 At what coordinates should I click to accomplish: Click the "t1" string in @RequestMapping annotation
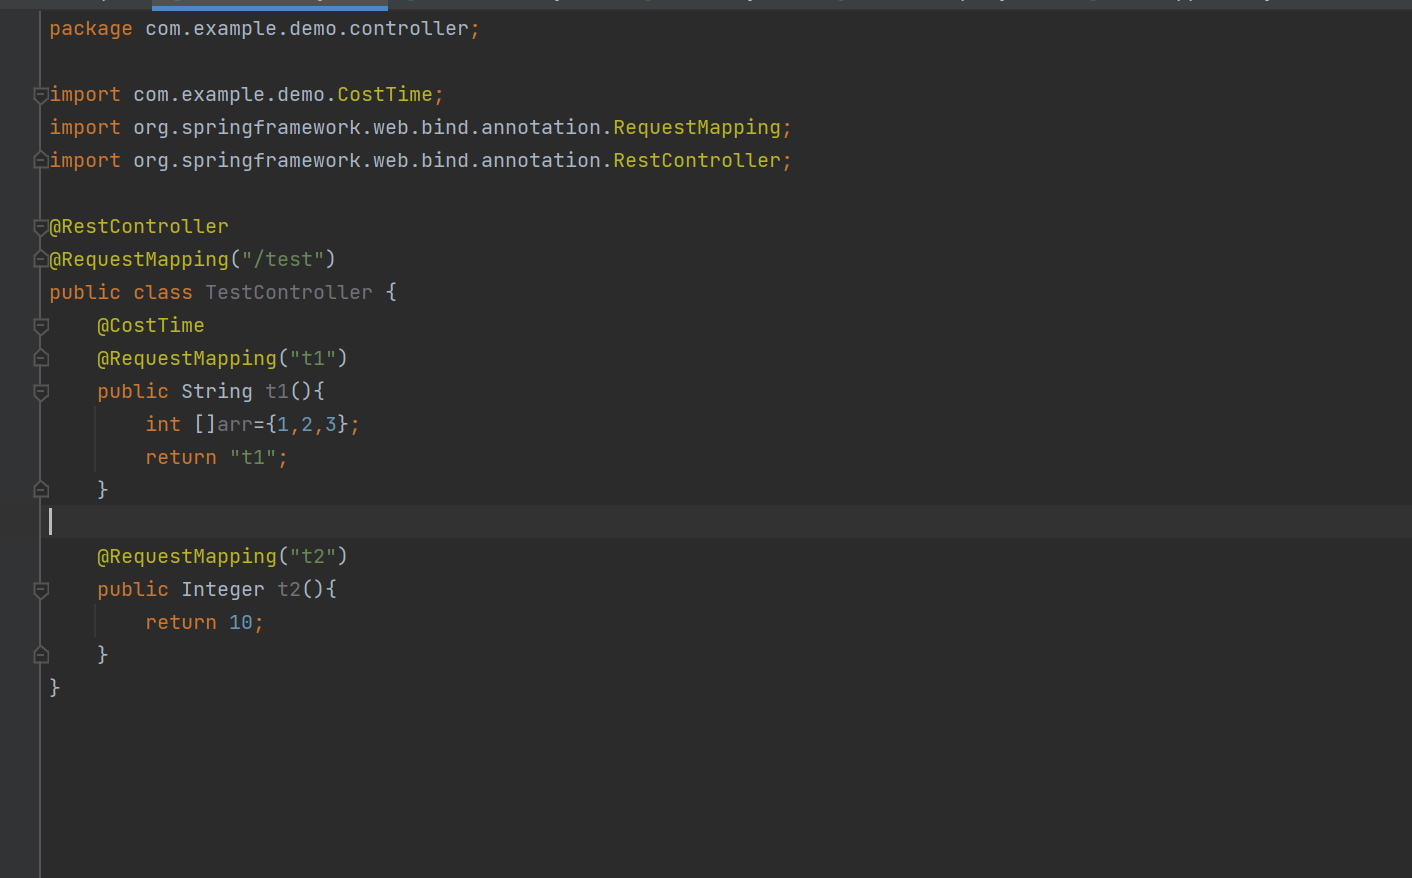(x=313, y=358)
